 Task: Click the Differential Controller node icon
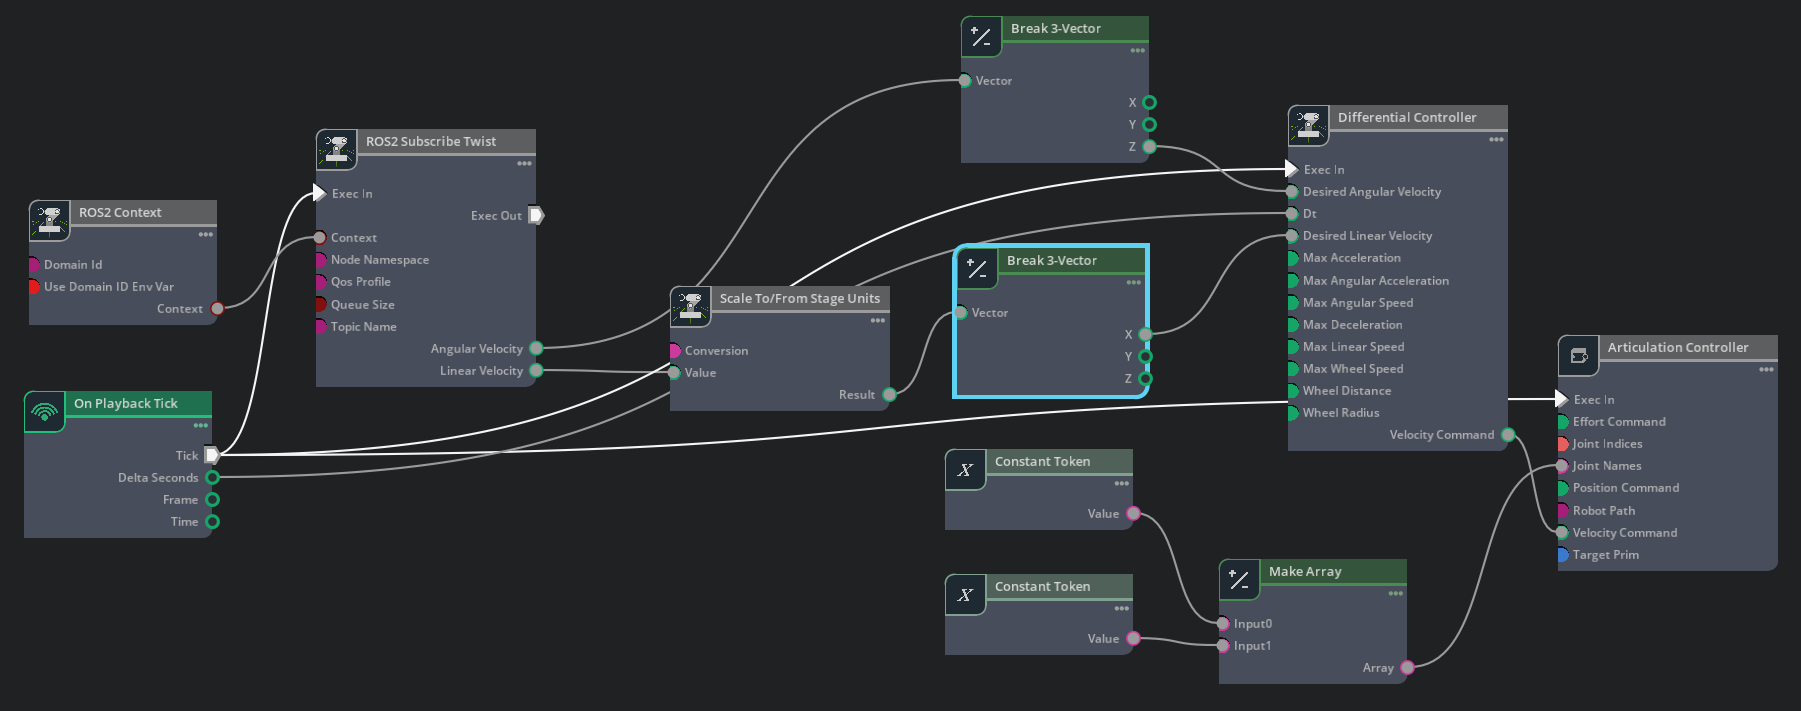(x=1308, y=126)
